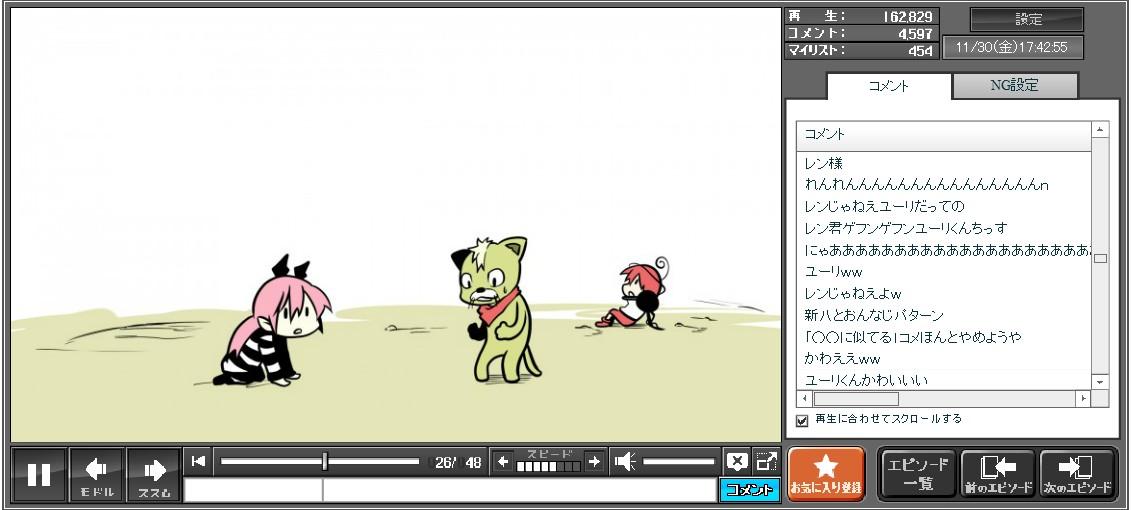1131x510 pixels.
Task: Go to the previous episode
Action: pos(997,474)
